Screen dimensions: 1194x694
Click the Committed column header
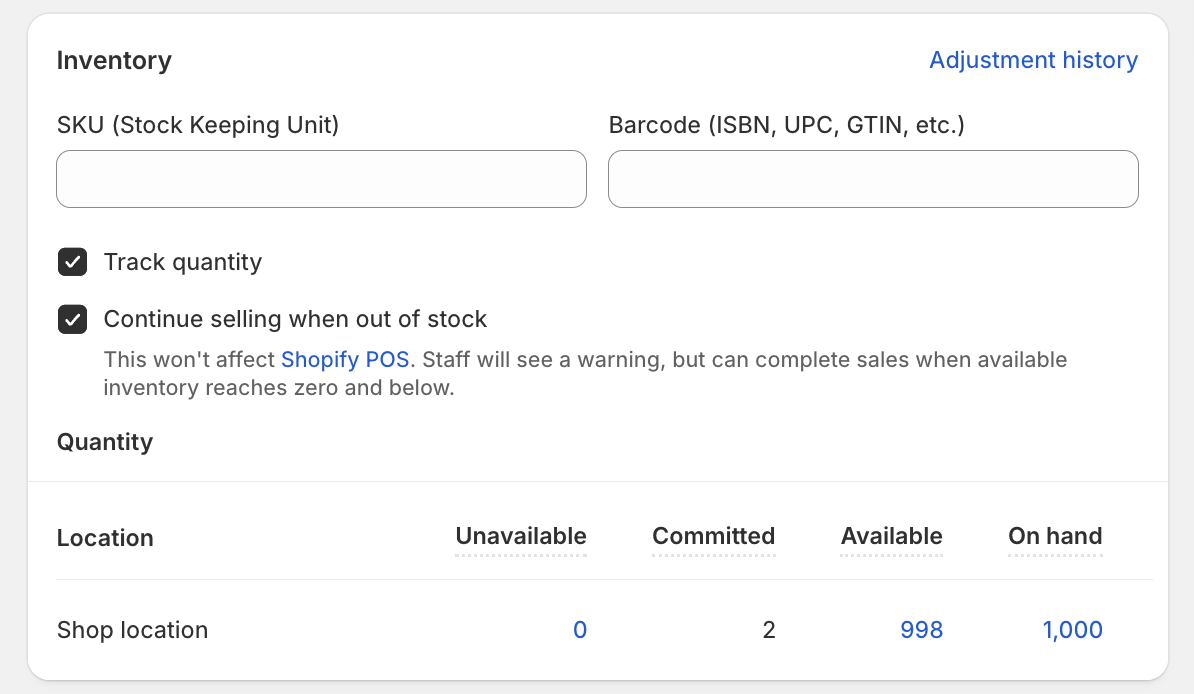[x=713, y=537]
